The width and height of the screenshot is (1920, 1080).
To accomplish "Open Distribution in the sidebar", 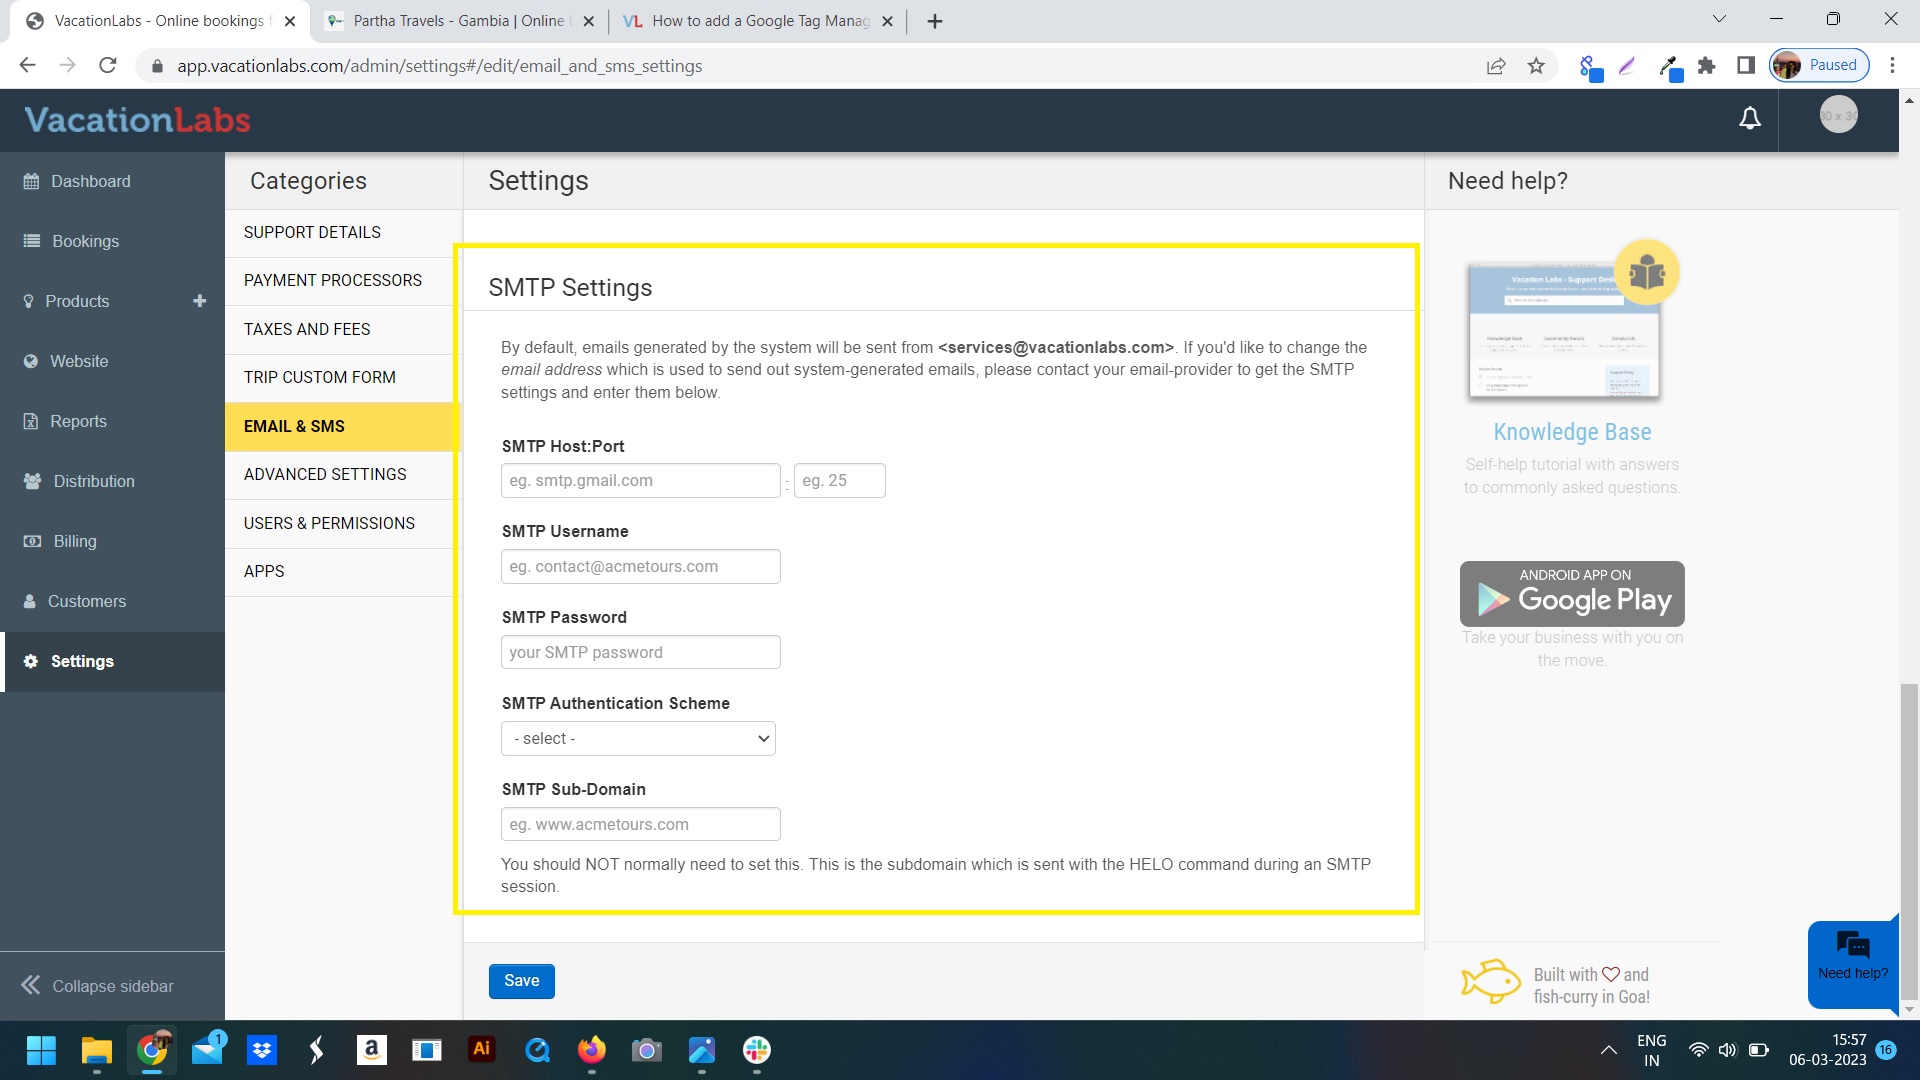I will pyautogui.click(x=93, y=481).
